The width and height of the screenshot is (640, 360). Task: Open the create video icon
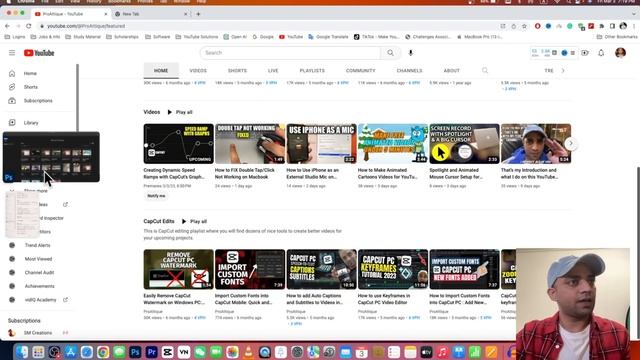coord(585,53)
